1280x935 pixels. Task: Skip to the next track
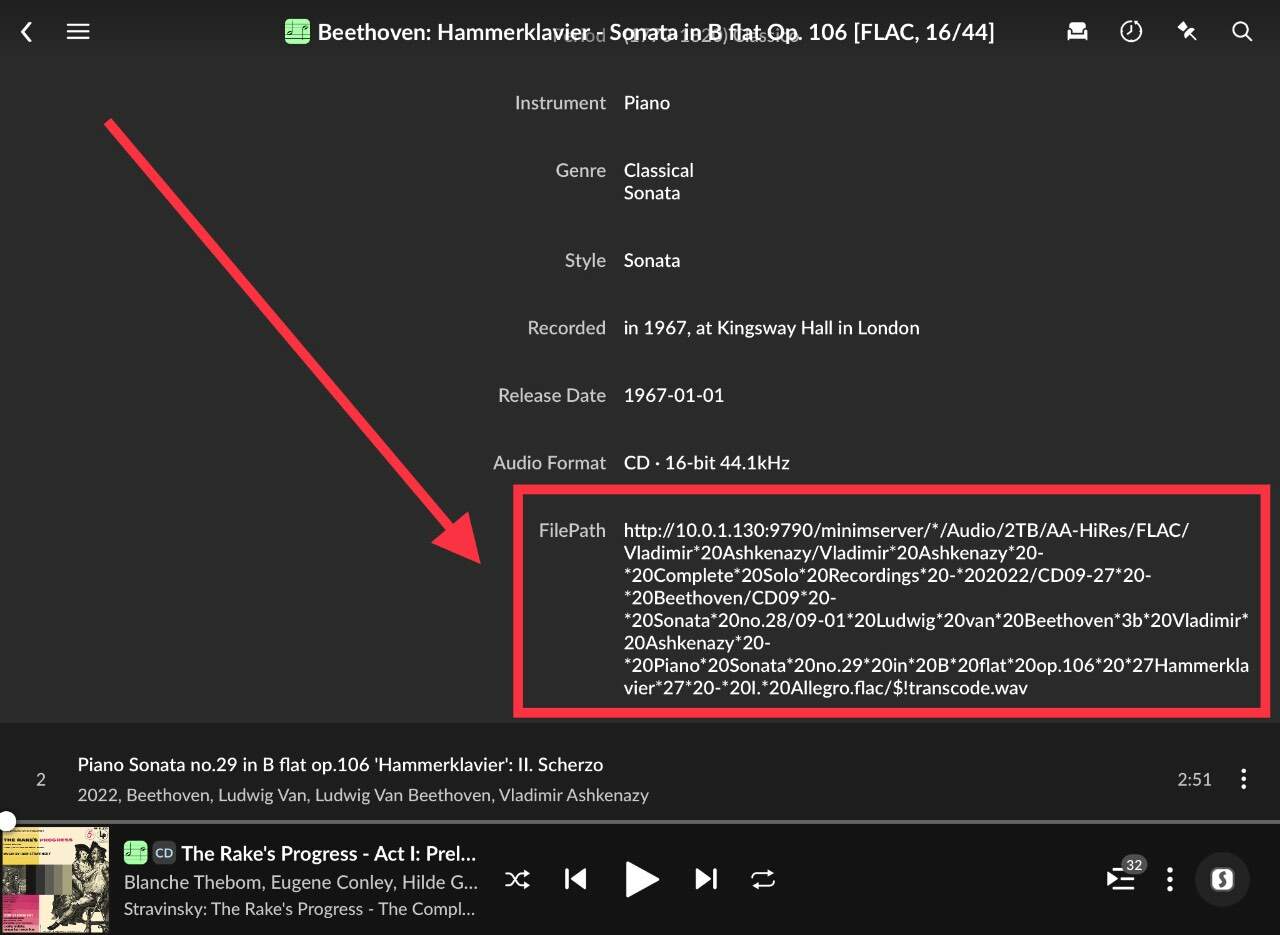coord(706,879)
